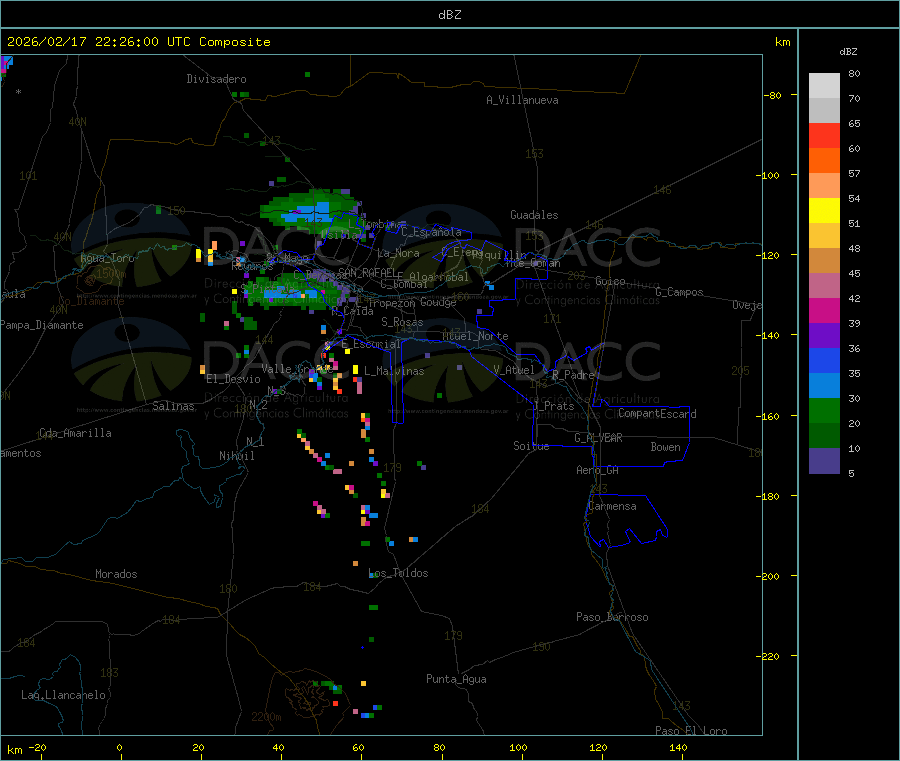This screenshot has height=761, width=900.
Task: Click the 100 tick on the bottom axis
Action: [518, 747]
